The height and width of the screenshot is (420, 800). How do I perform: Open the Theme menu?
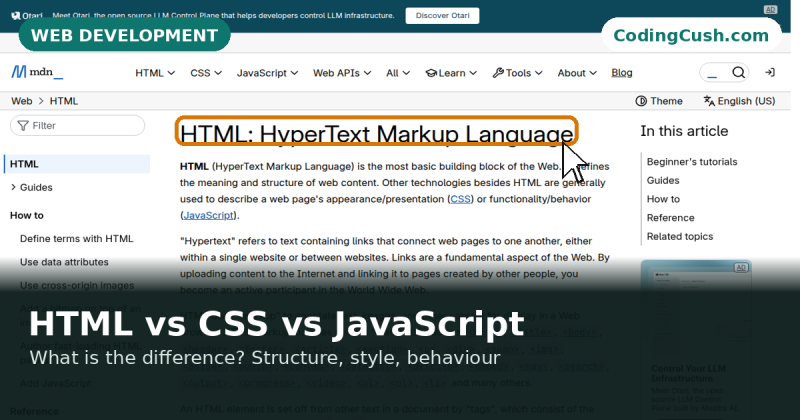click(659, 101)
